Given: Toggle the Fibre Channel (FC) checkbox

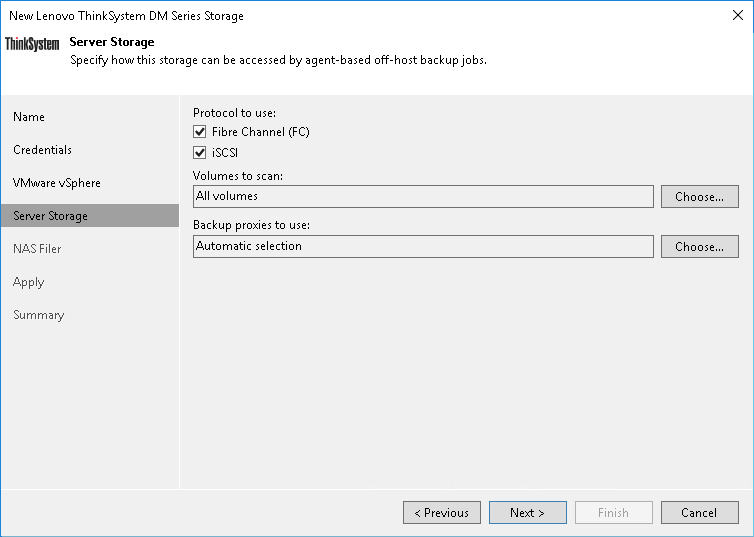Looking at the screenshot, I should (x=200, y=132).
